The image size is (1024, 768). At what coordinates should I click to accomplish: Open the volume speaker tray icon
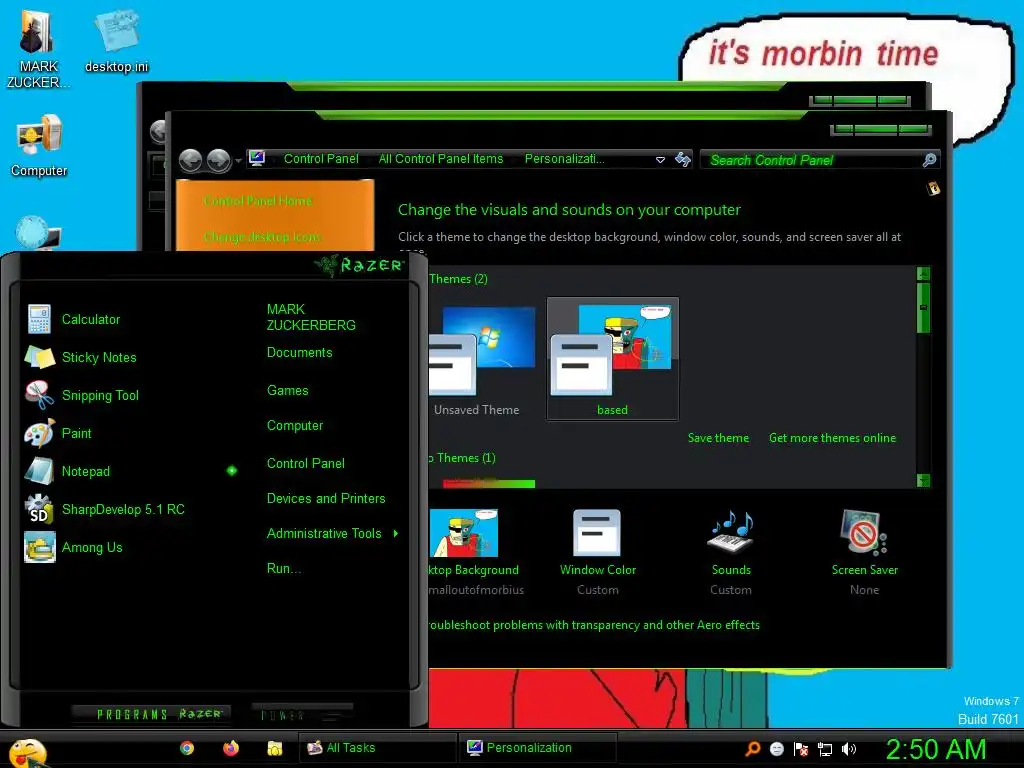(848, 748)
